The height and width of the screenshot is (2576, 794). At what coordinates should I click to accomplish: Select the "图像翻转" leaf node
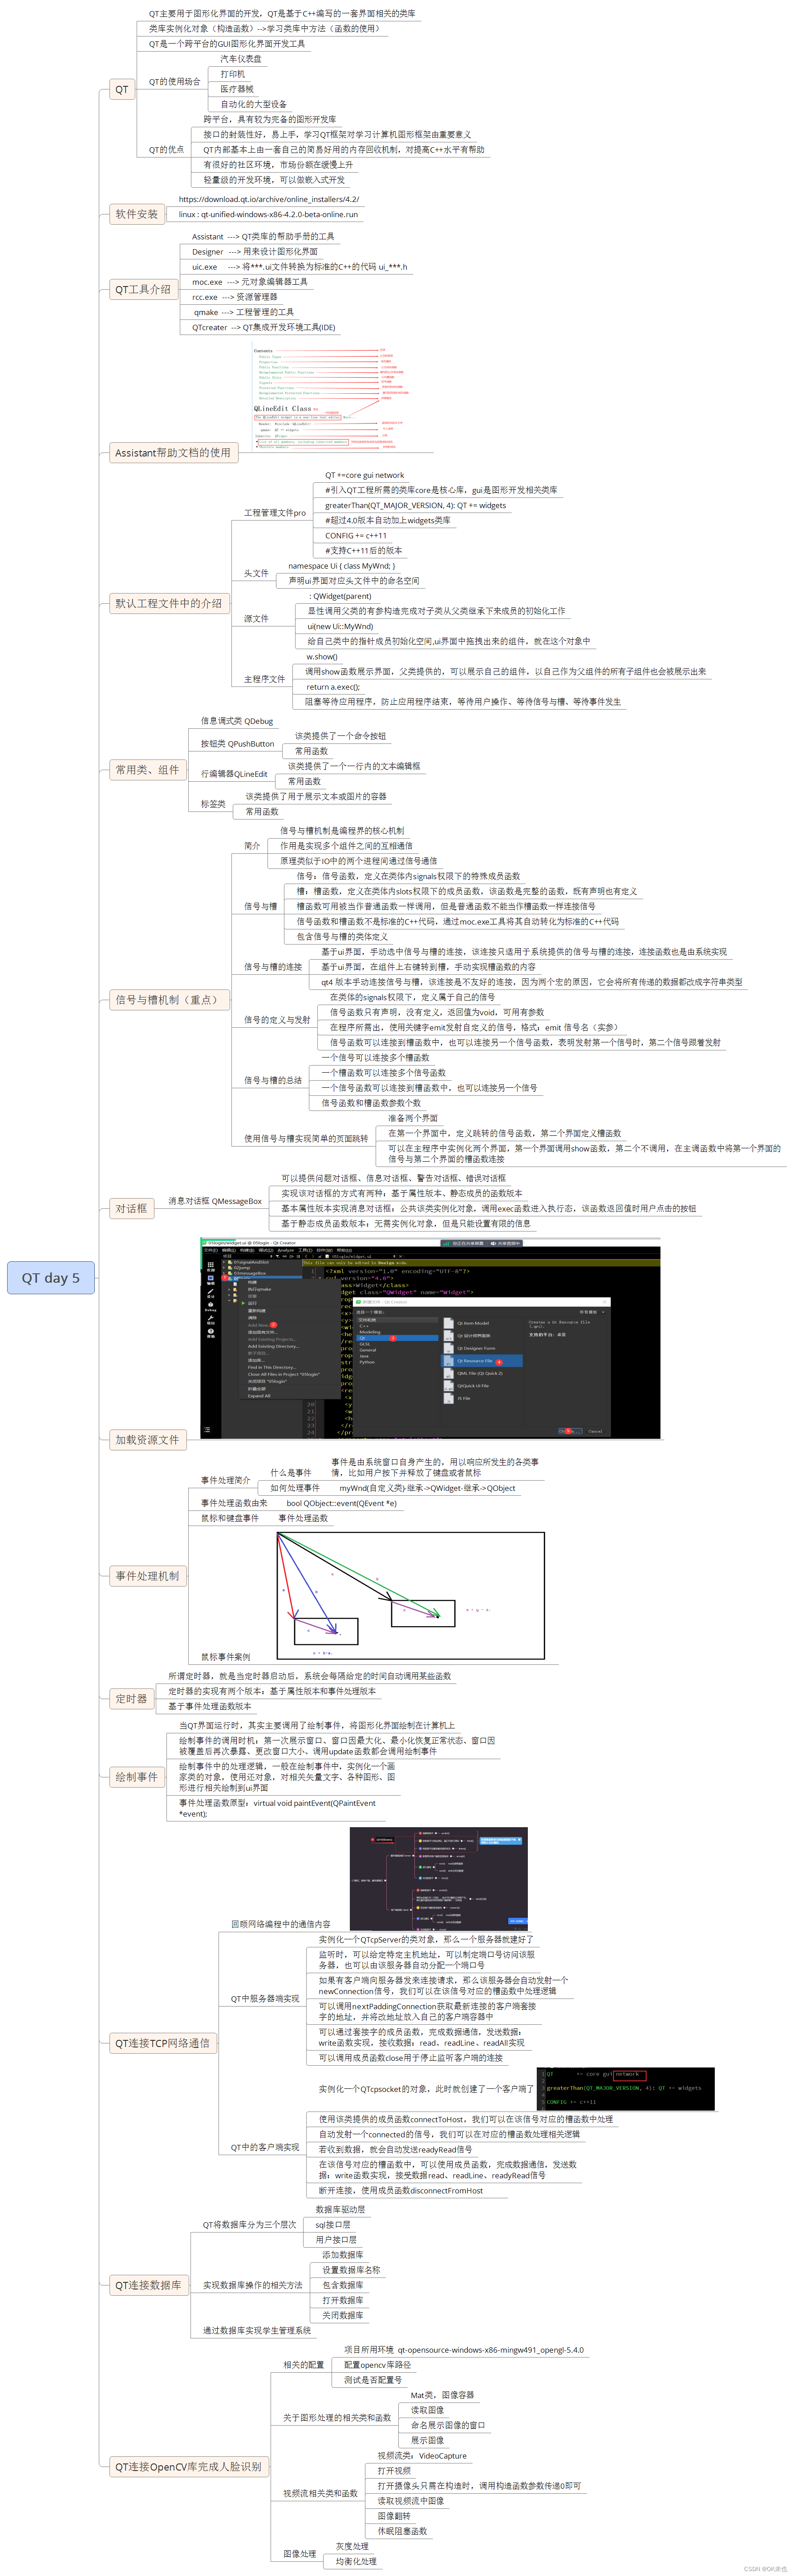click(x=394, y=2516)
